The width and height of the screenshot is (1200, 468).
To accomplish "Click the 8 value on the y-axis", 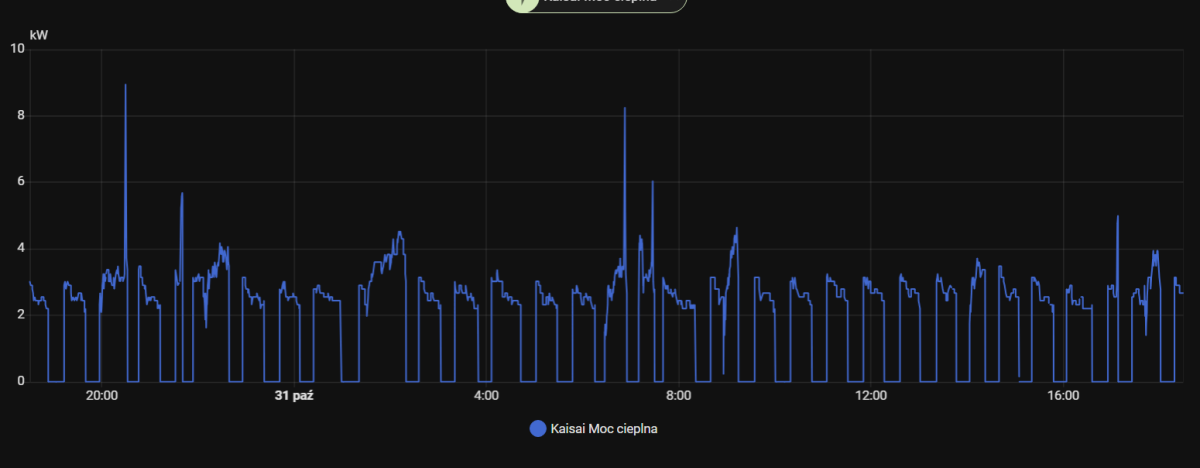I will (20, 115).
